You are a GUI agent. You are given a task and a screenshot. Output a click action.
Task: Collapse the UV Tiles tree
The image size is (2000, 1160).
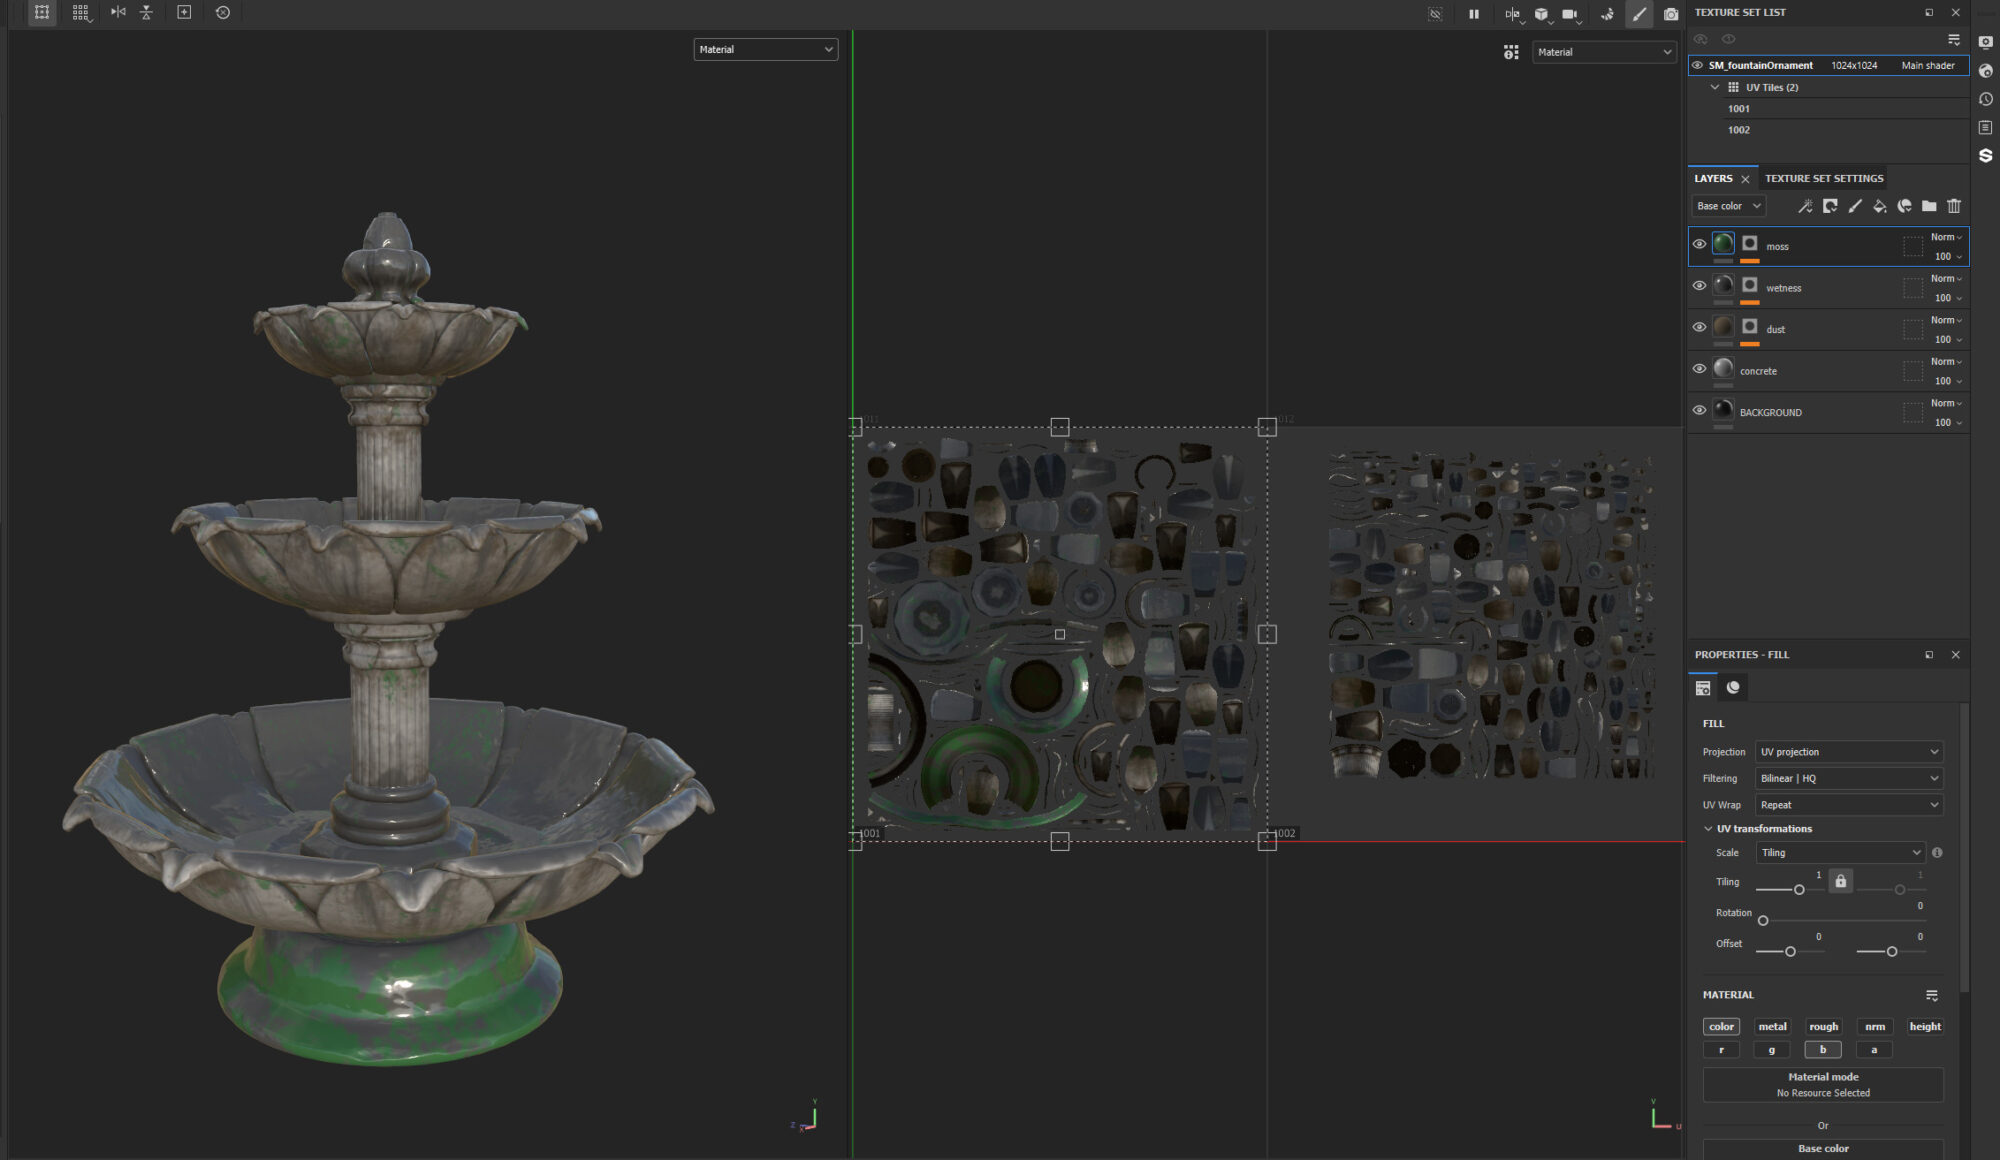(1715, 88)
